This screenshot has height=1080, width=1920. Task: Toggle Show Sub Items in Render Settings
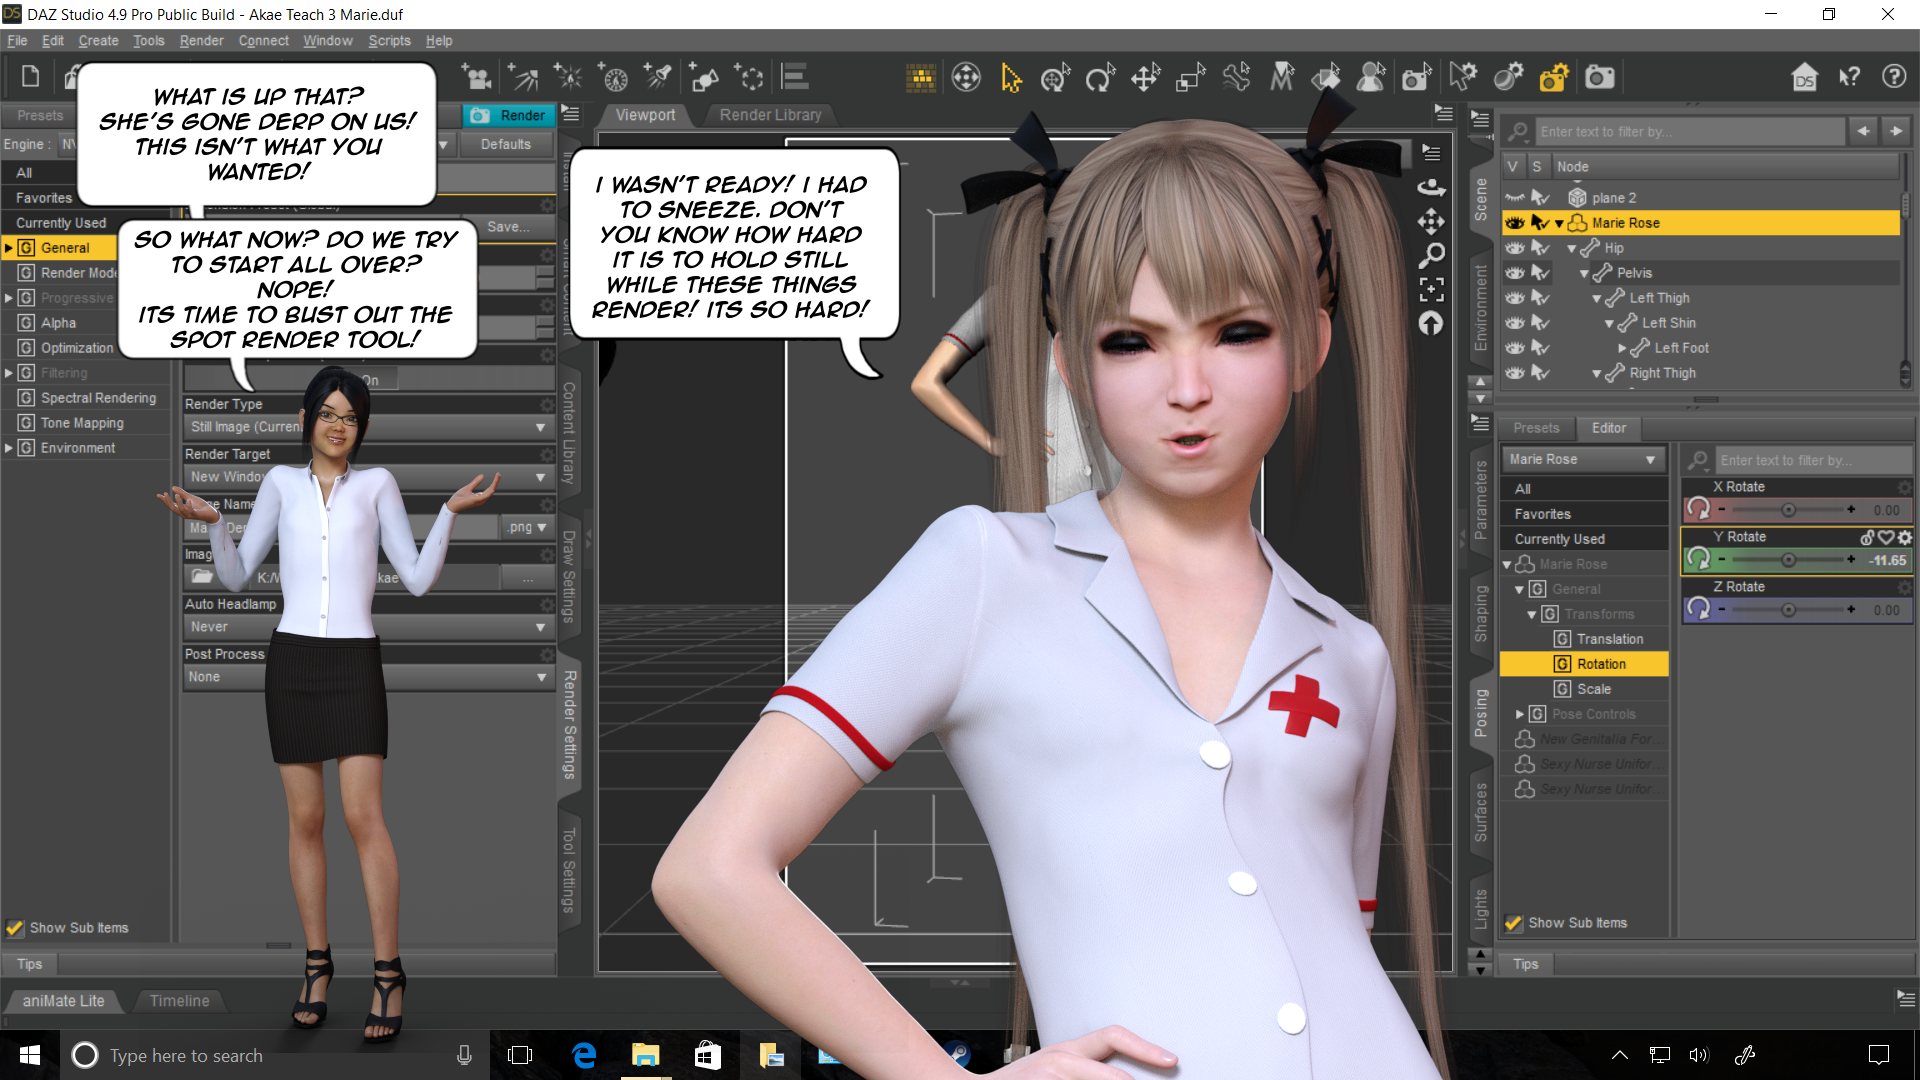[15, 928]
